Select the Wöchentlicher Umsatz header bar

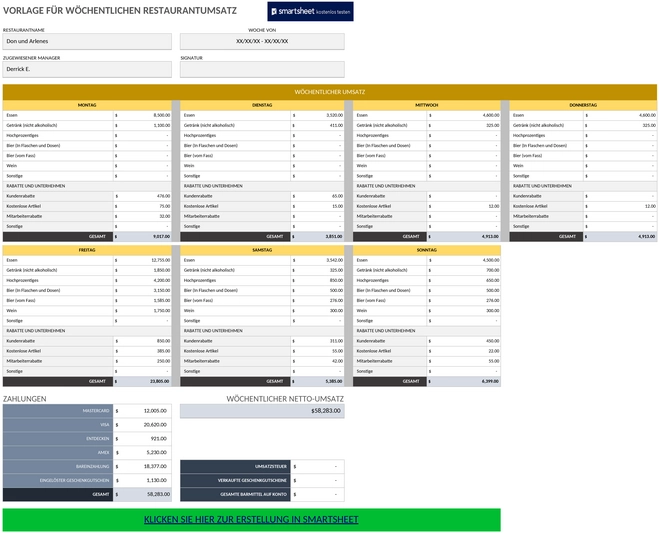(330, 92)
